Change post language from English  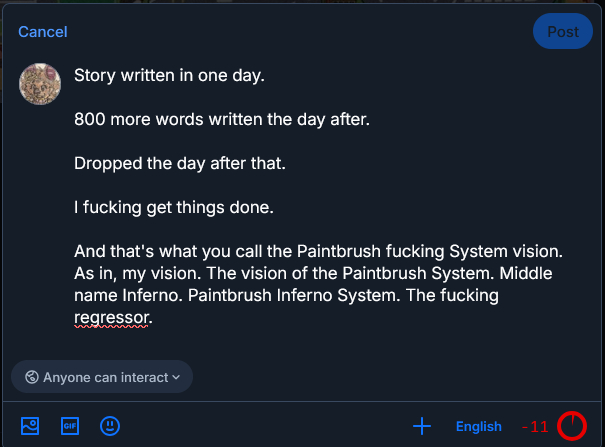point(478,426)
